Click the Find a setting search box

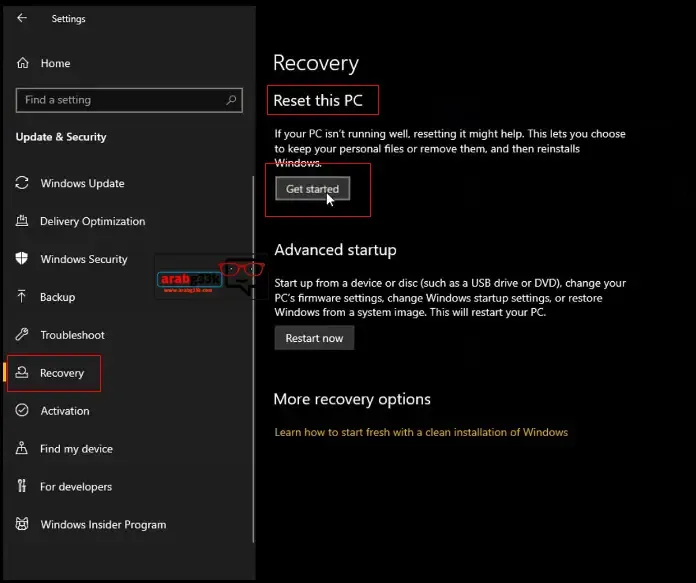[129, 100]
